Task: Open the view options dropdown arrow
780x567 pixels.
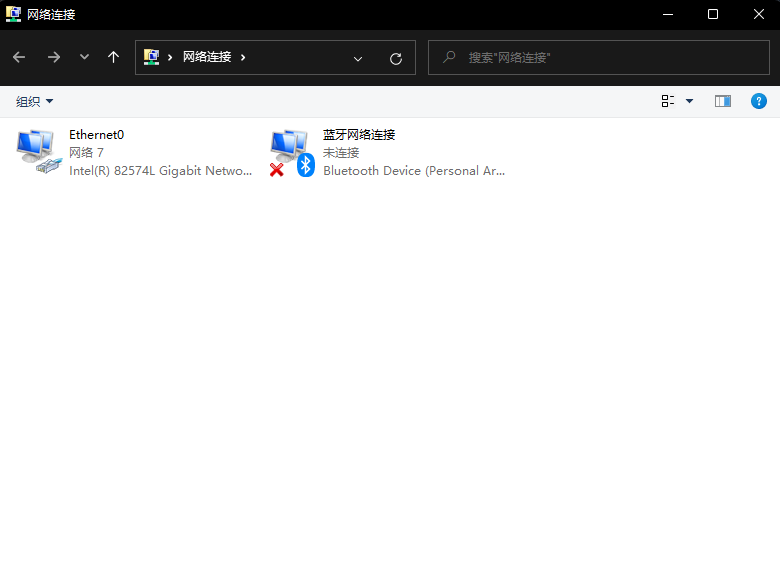Action: tap(689, 101)
